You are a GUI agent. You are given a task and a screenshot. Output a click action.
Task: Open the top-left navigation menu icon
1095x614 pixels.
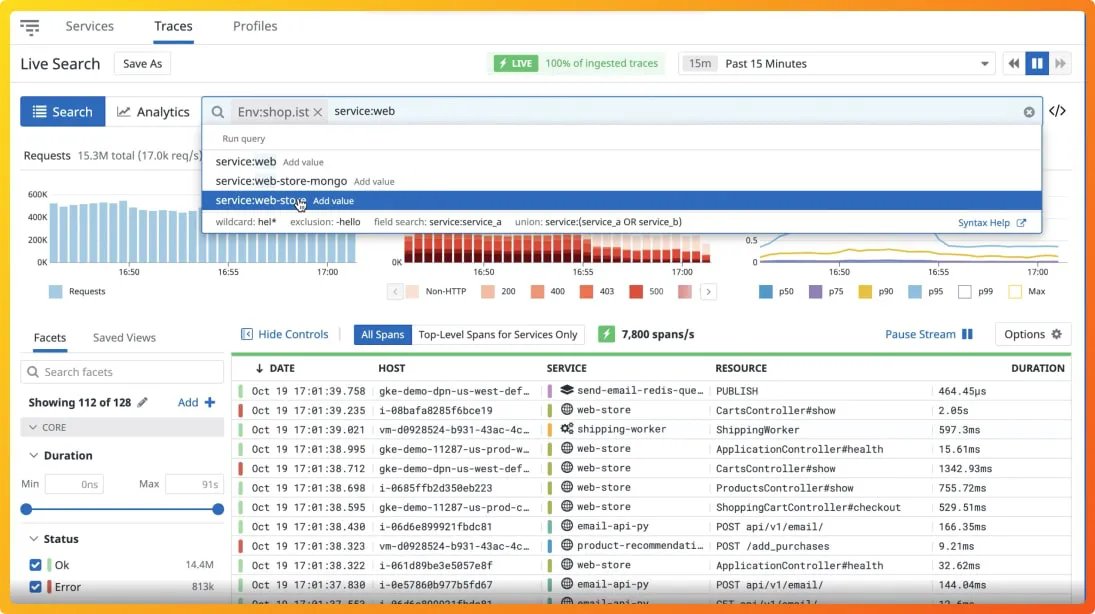30,27
